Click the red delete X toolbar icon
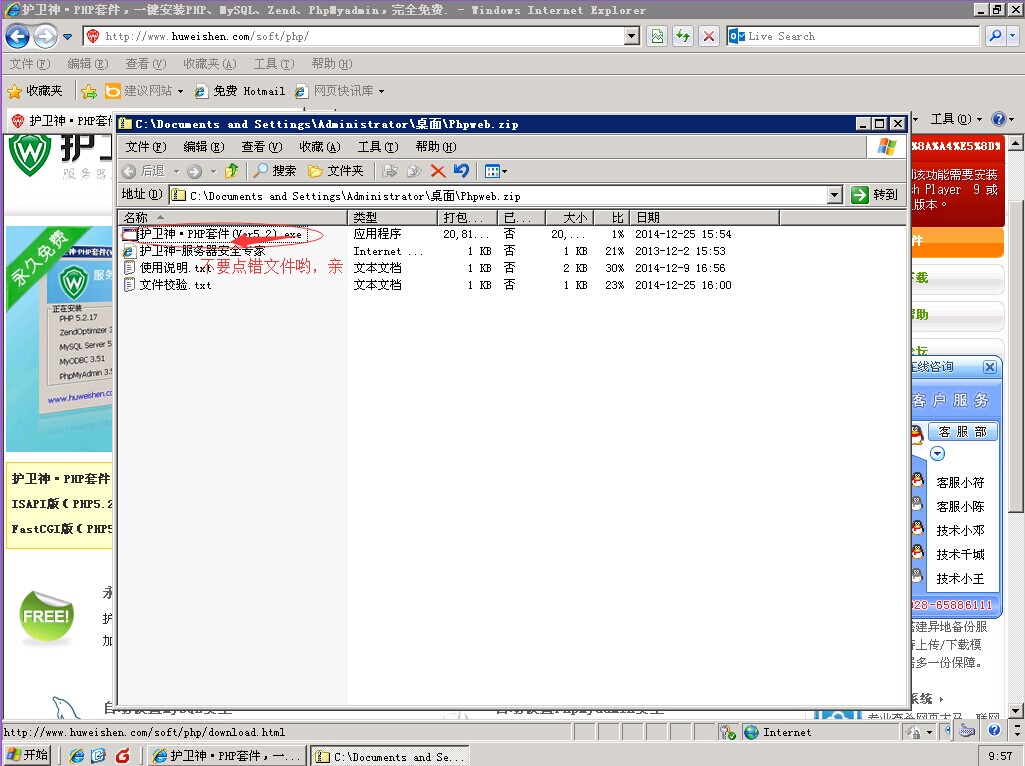Screen dimensions: 1025x766 (438, 171)
